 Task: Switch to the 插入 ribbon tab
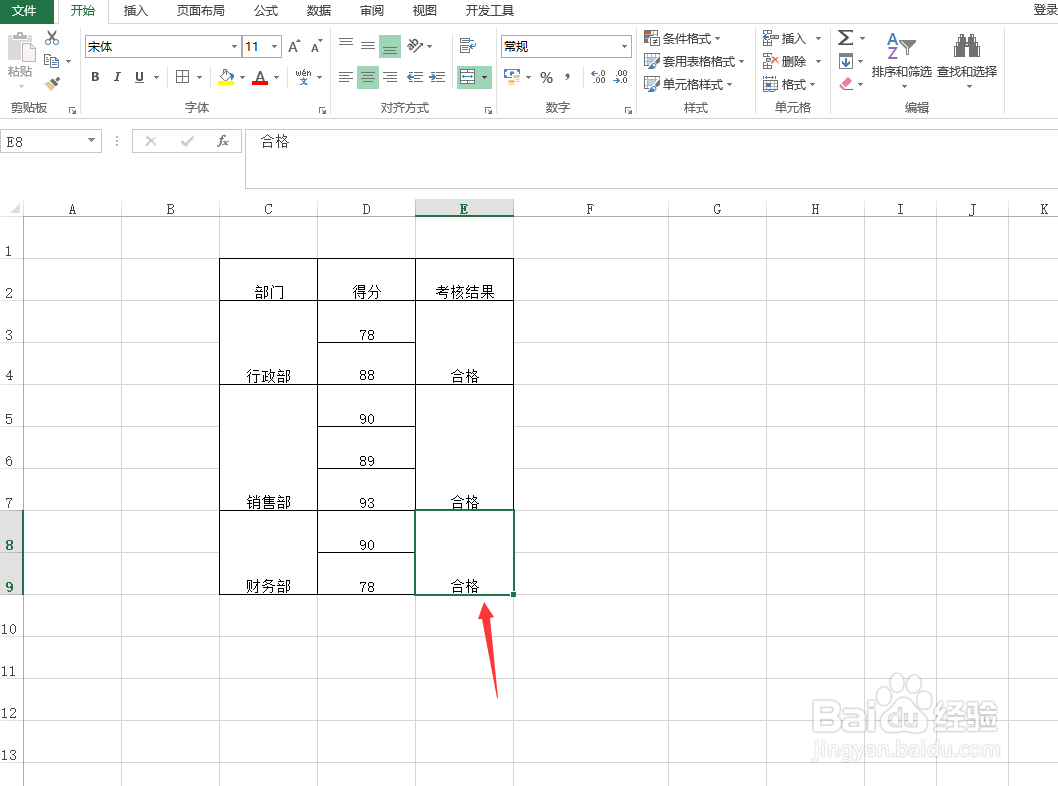coord(135,12)
